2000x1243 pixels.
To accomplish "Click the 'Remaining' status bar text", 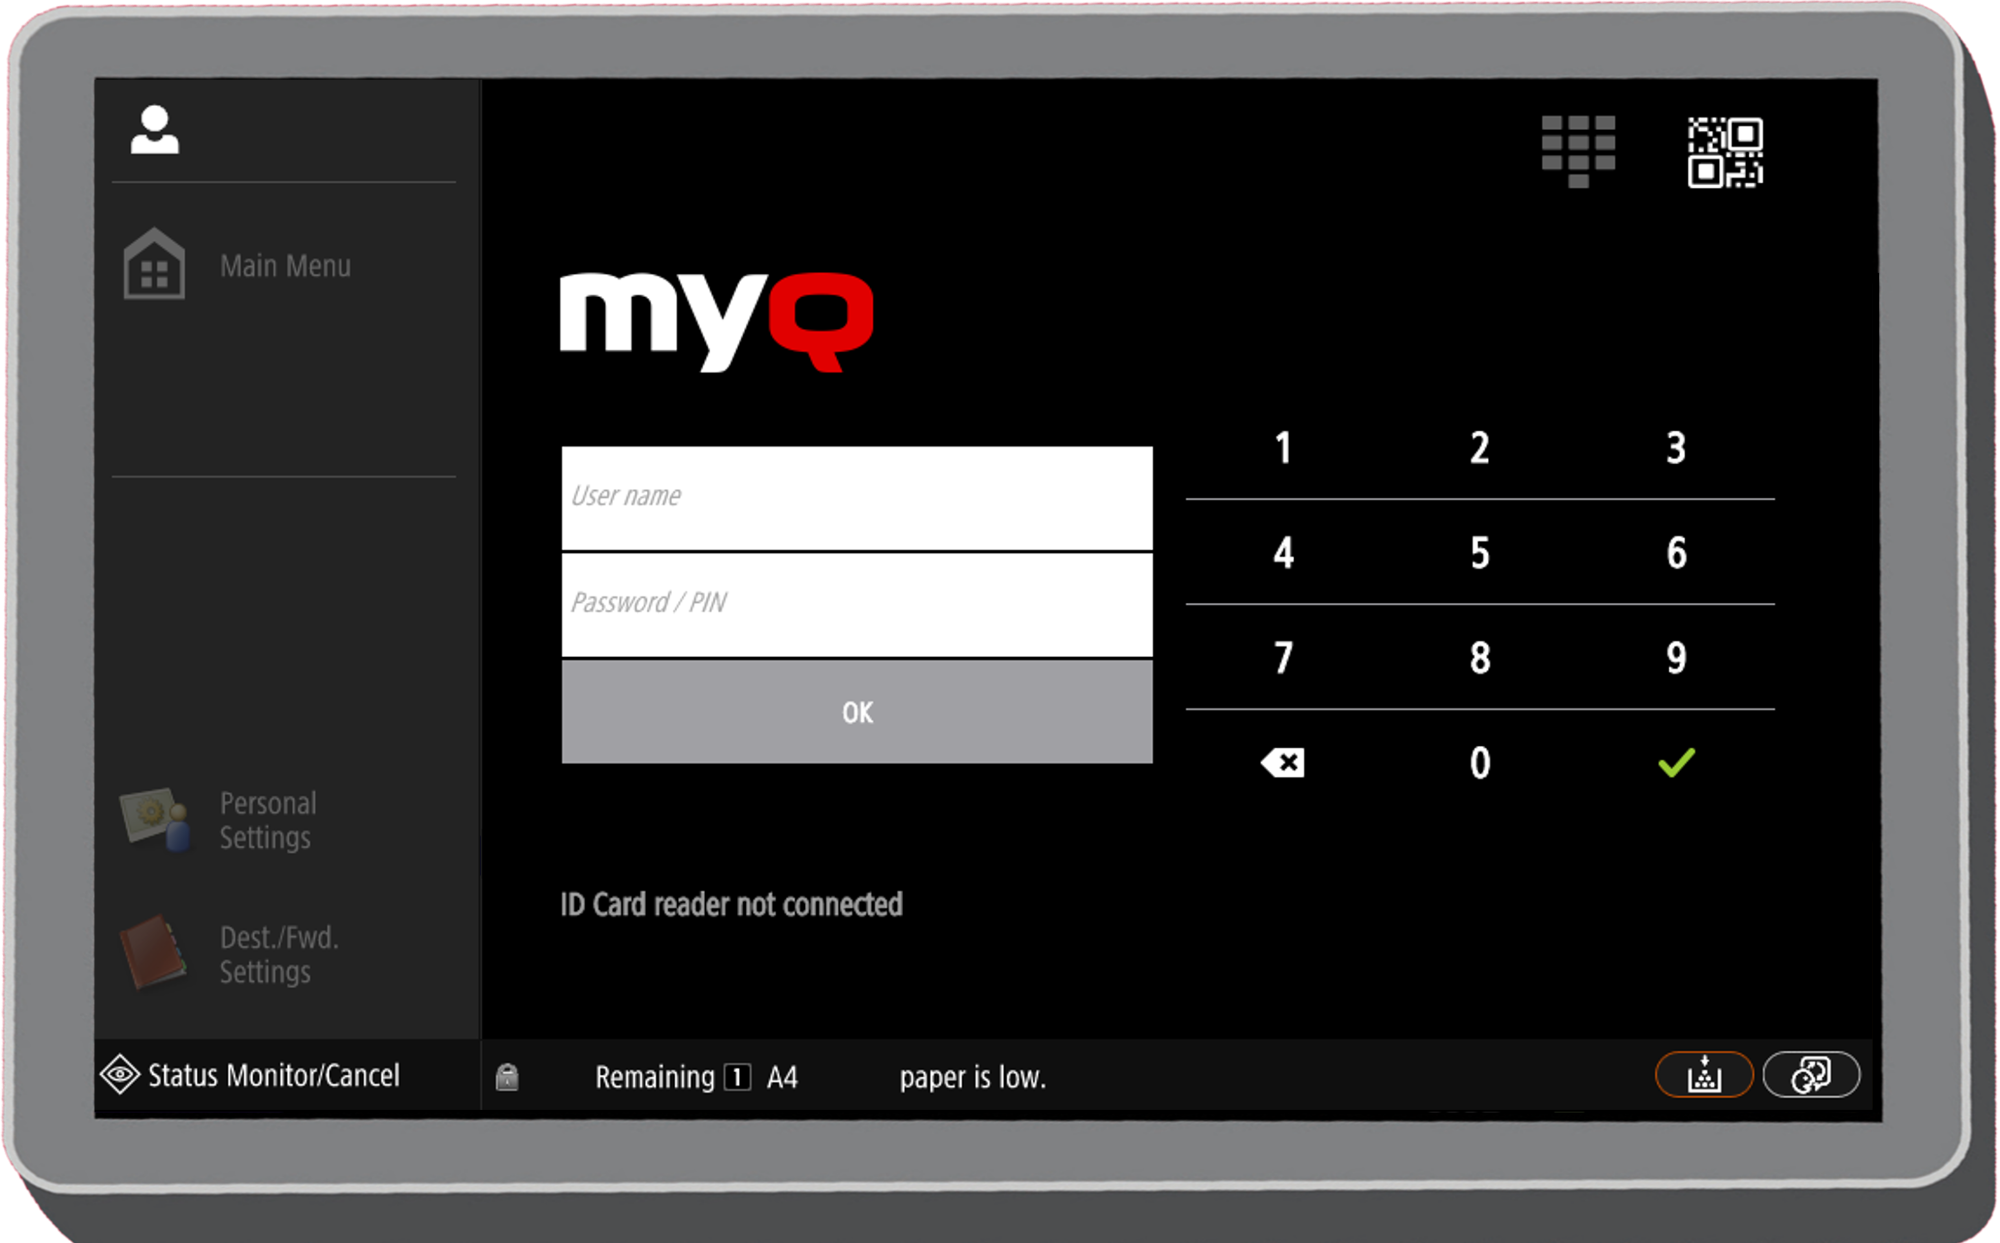I will point(654,1077).
